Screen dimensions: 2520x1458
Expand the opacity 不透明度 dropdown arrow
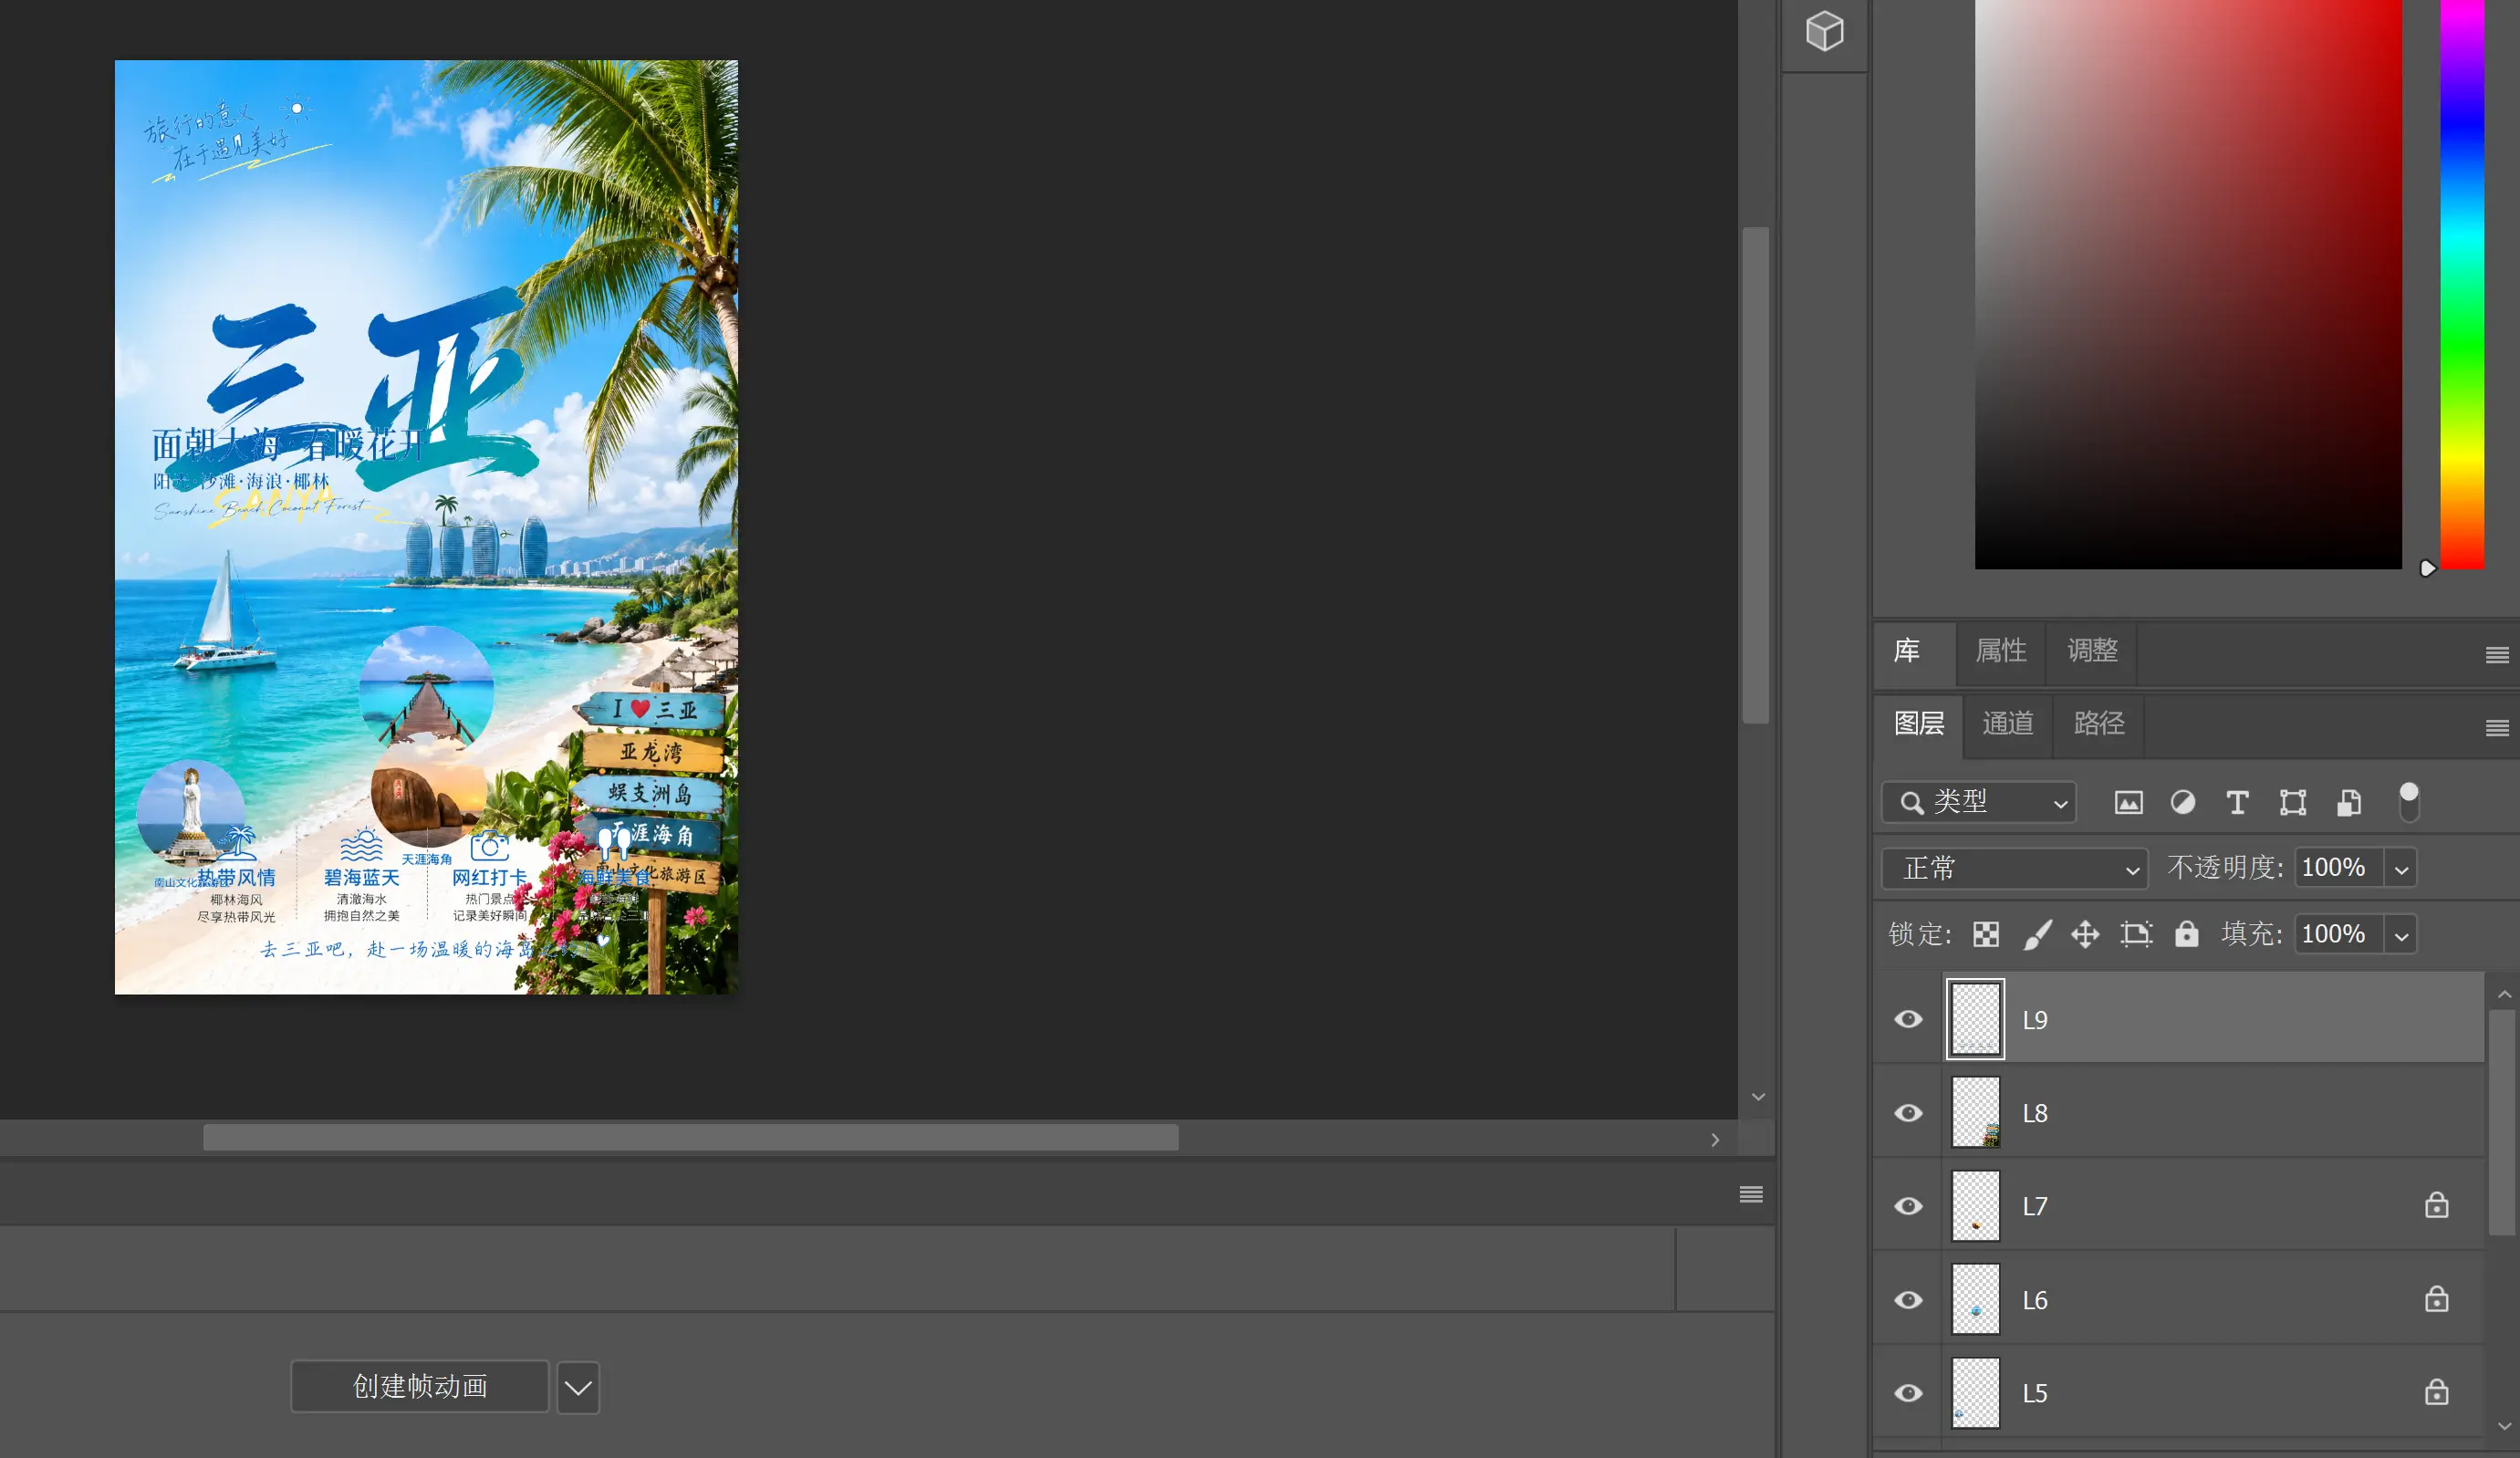pos(2401,868)
